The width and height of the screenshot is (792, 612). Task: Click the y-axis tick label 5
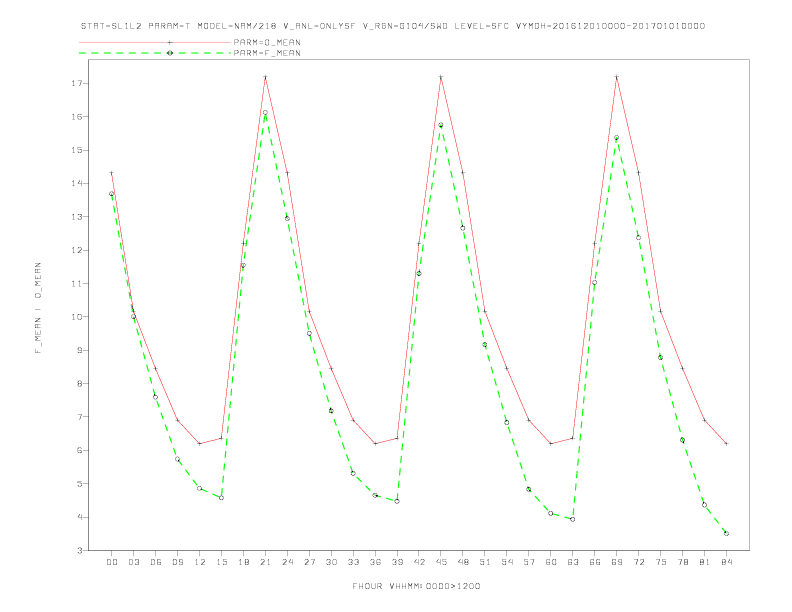(80, 484)
